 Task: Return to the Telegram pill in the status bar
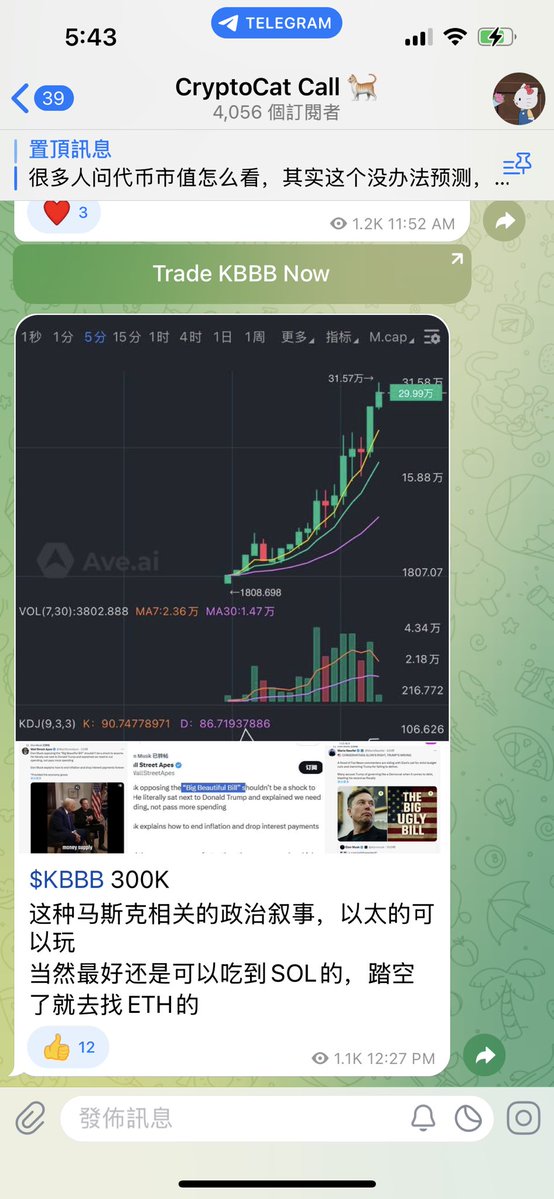click(x=276, y=23)
